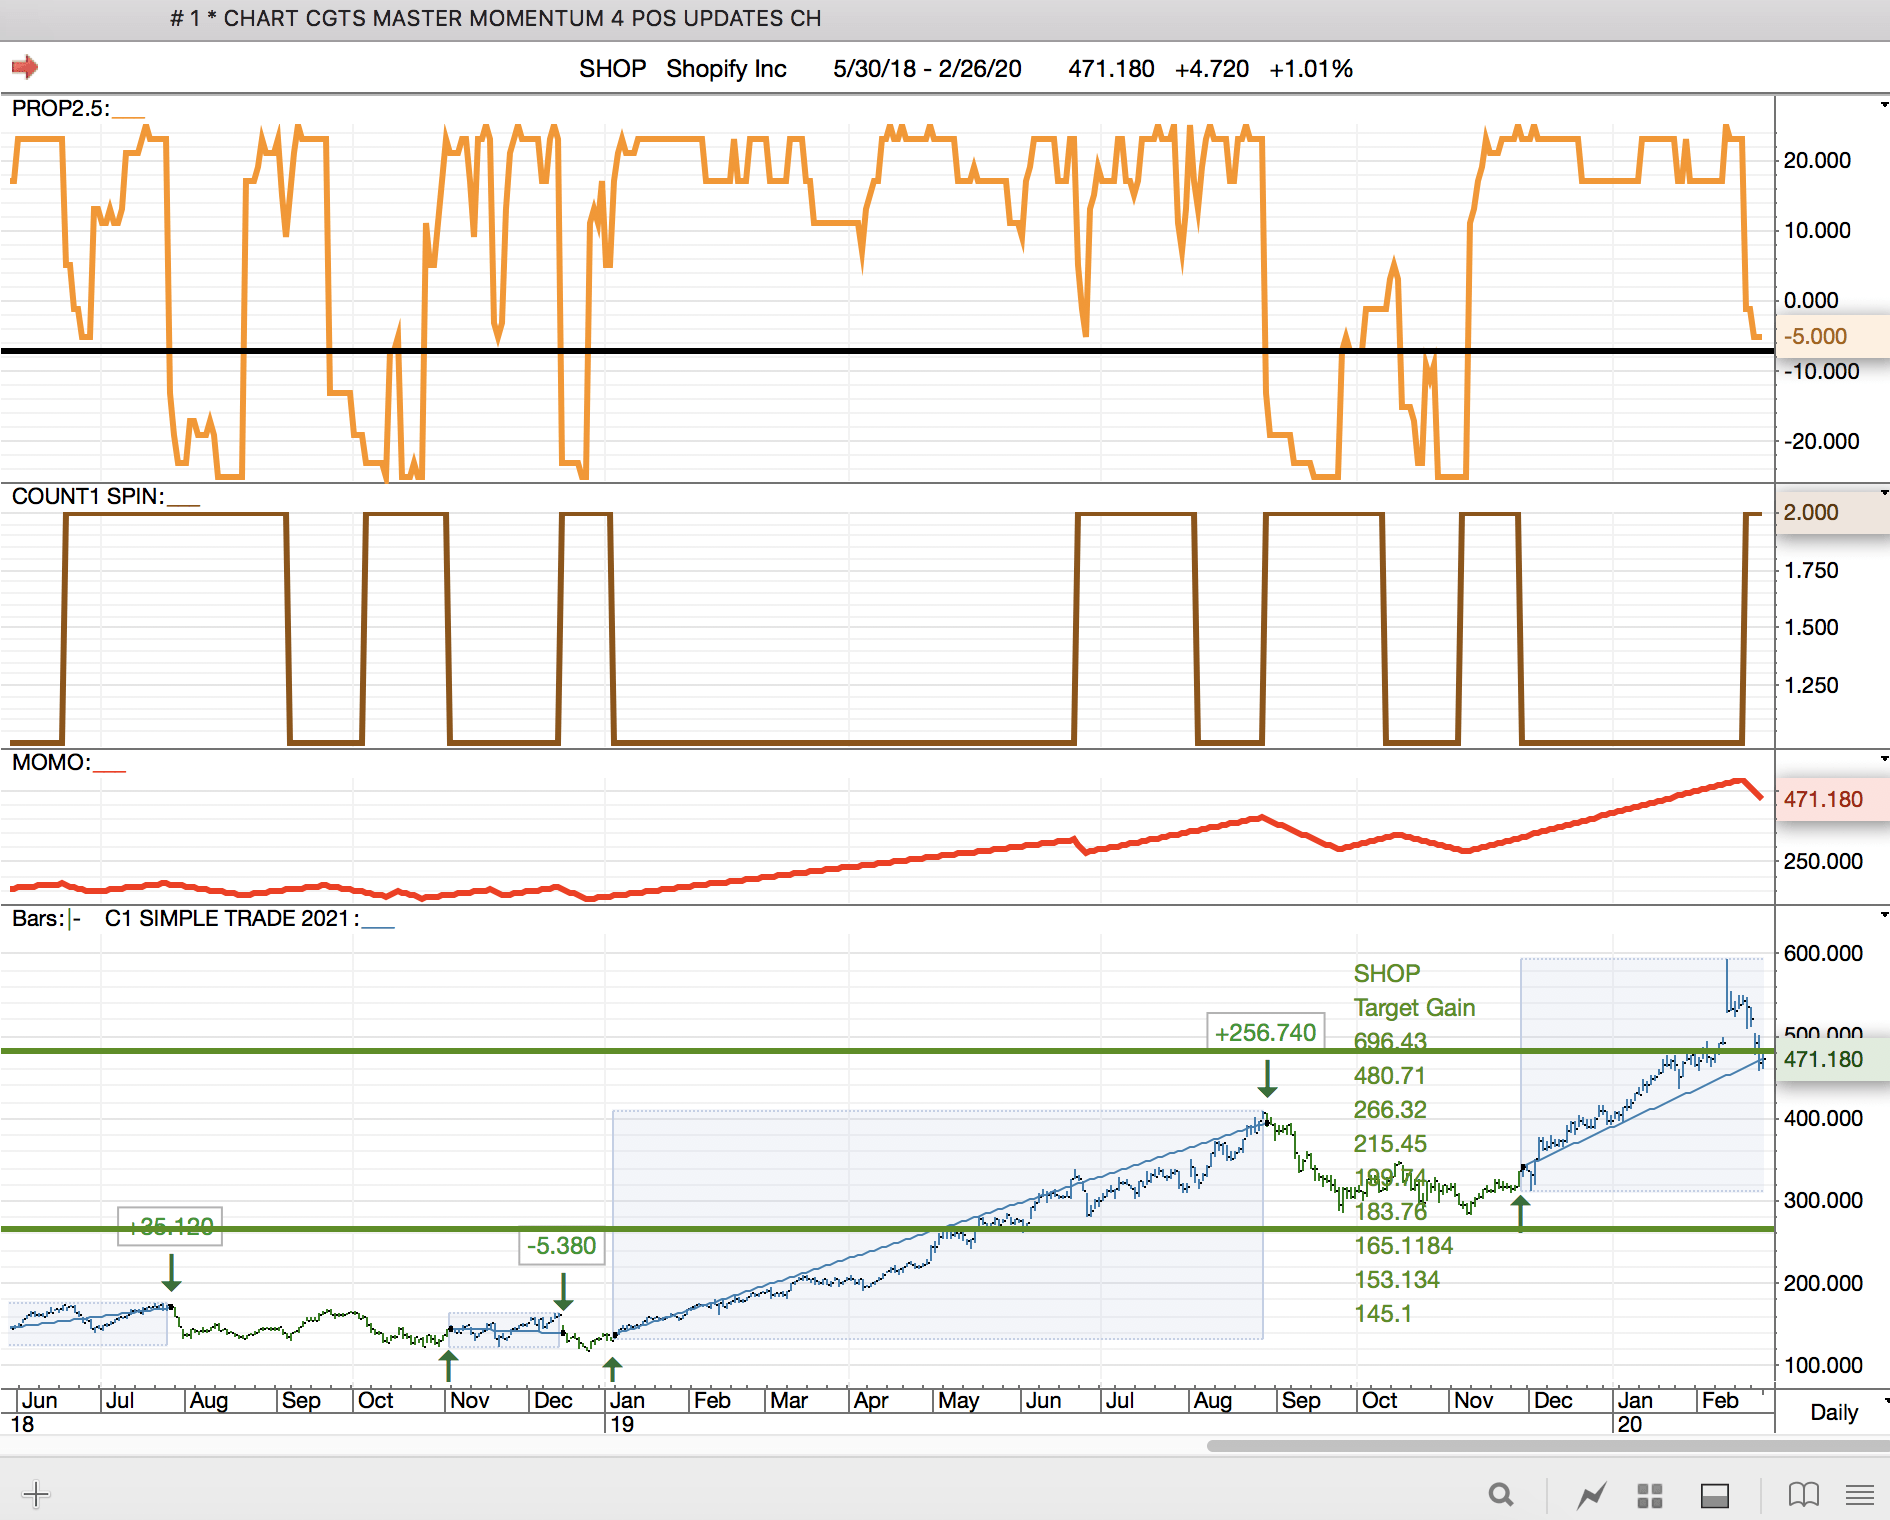
Task: Click the 145.1 target value
Action: click(x=1382, y=1313)
